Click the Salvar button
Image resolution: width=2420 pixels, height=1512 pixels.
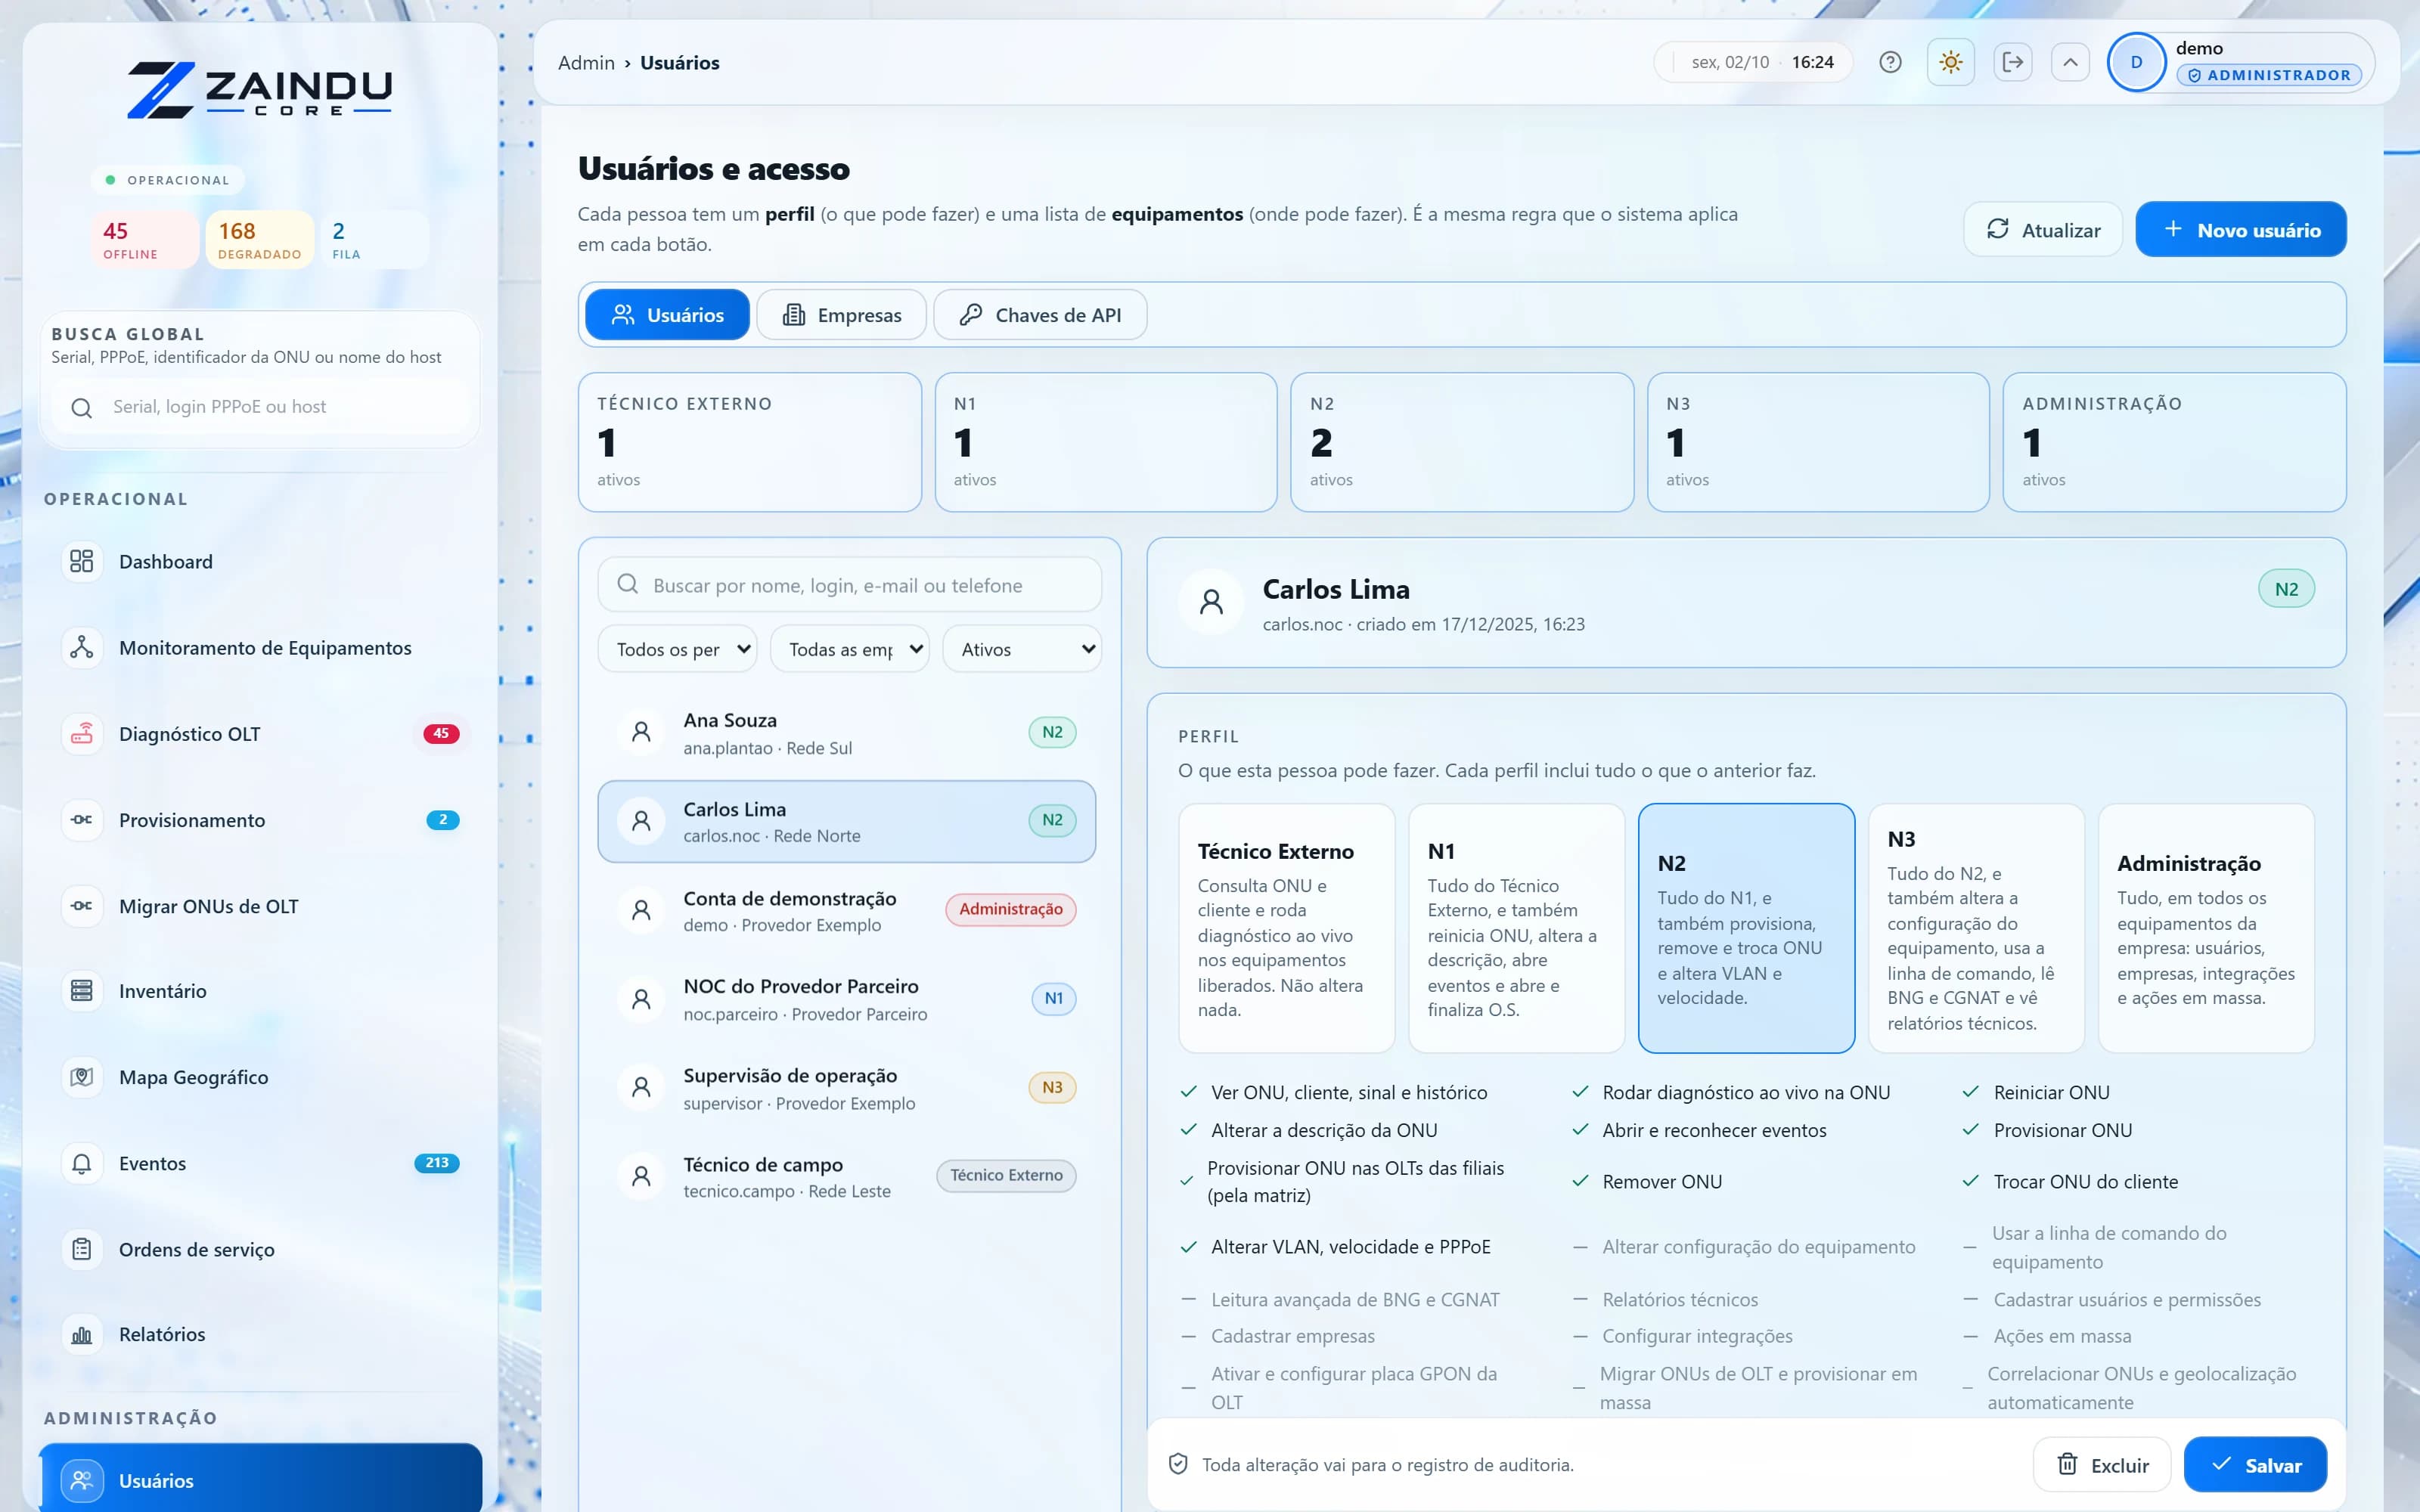pos(2255,1465)
